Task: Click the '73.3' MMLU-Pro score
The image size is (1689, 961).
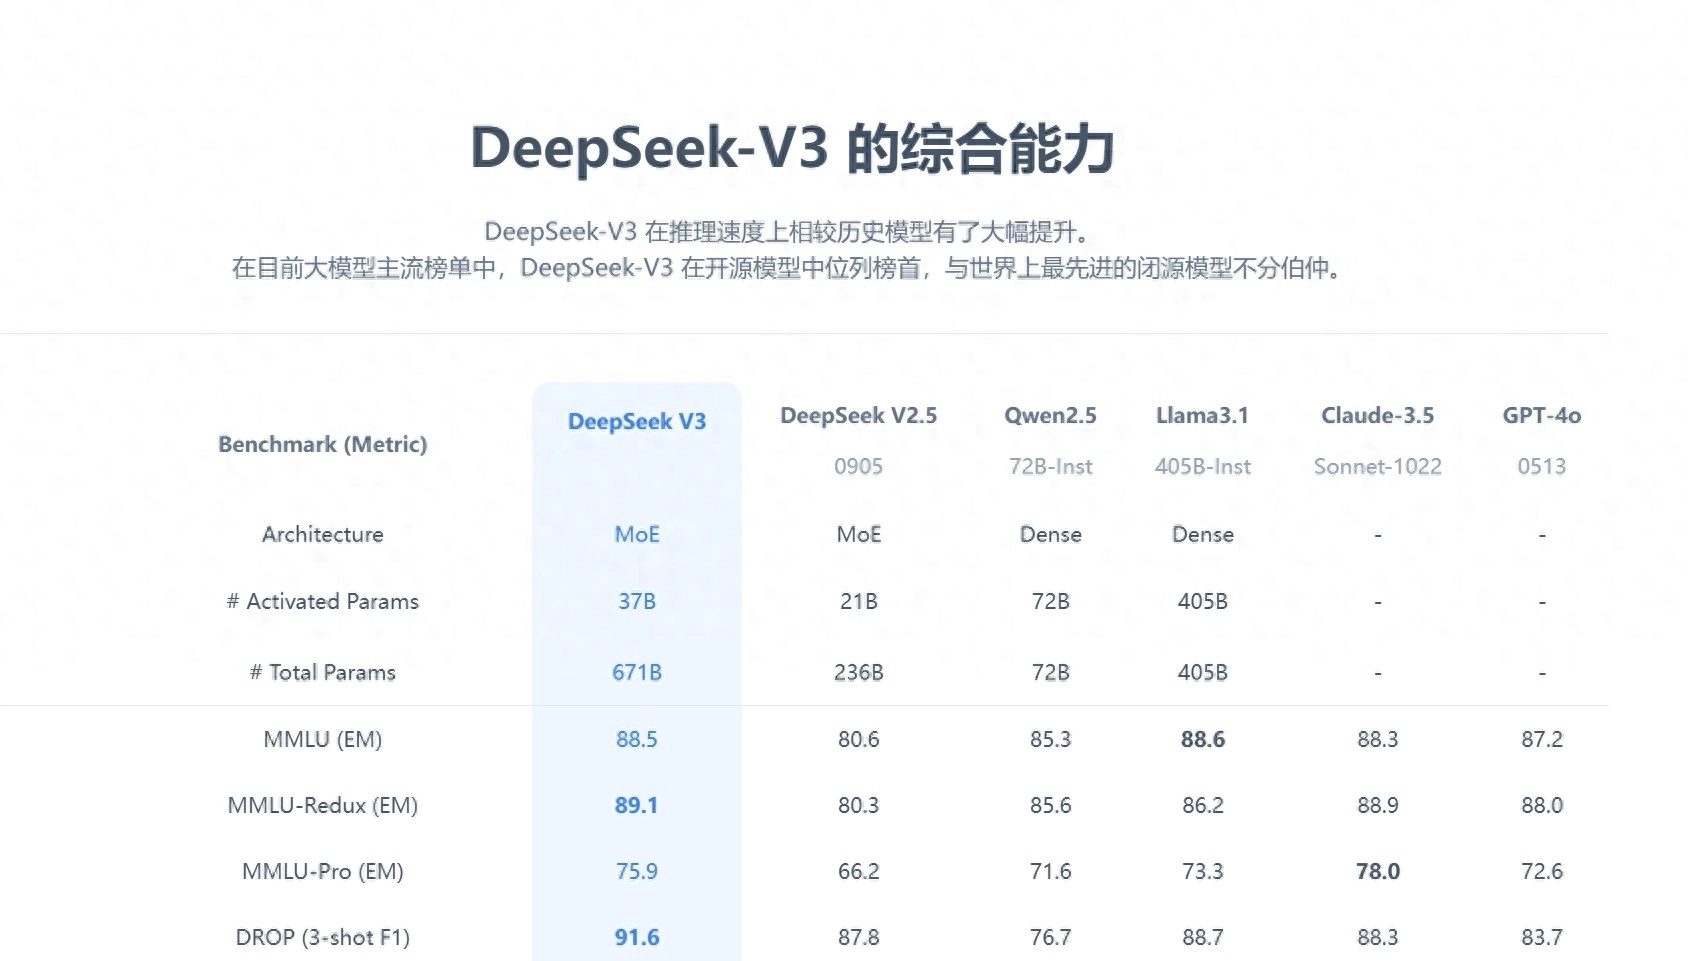Action: [1202, 871]
